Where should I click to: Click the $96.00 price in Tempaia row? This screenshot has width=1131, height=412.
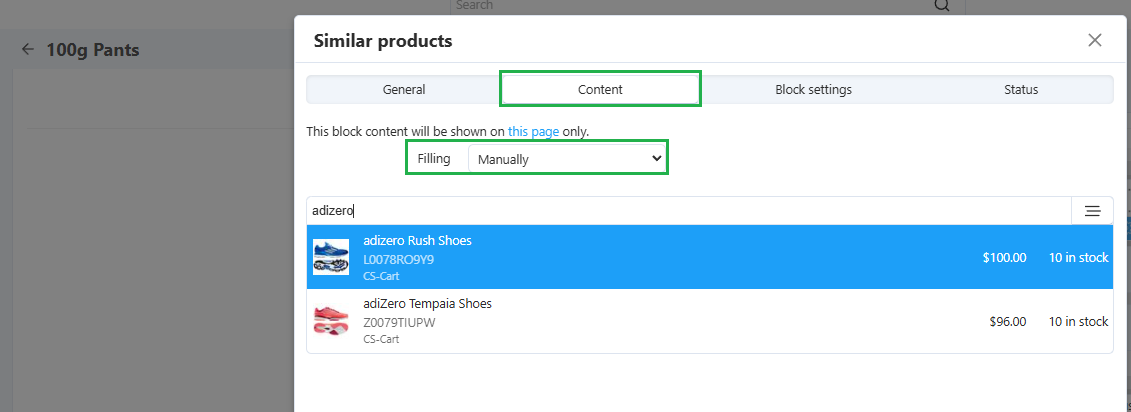click(1008, 322)
